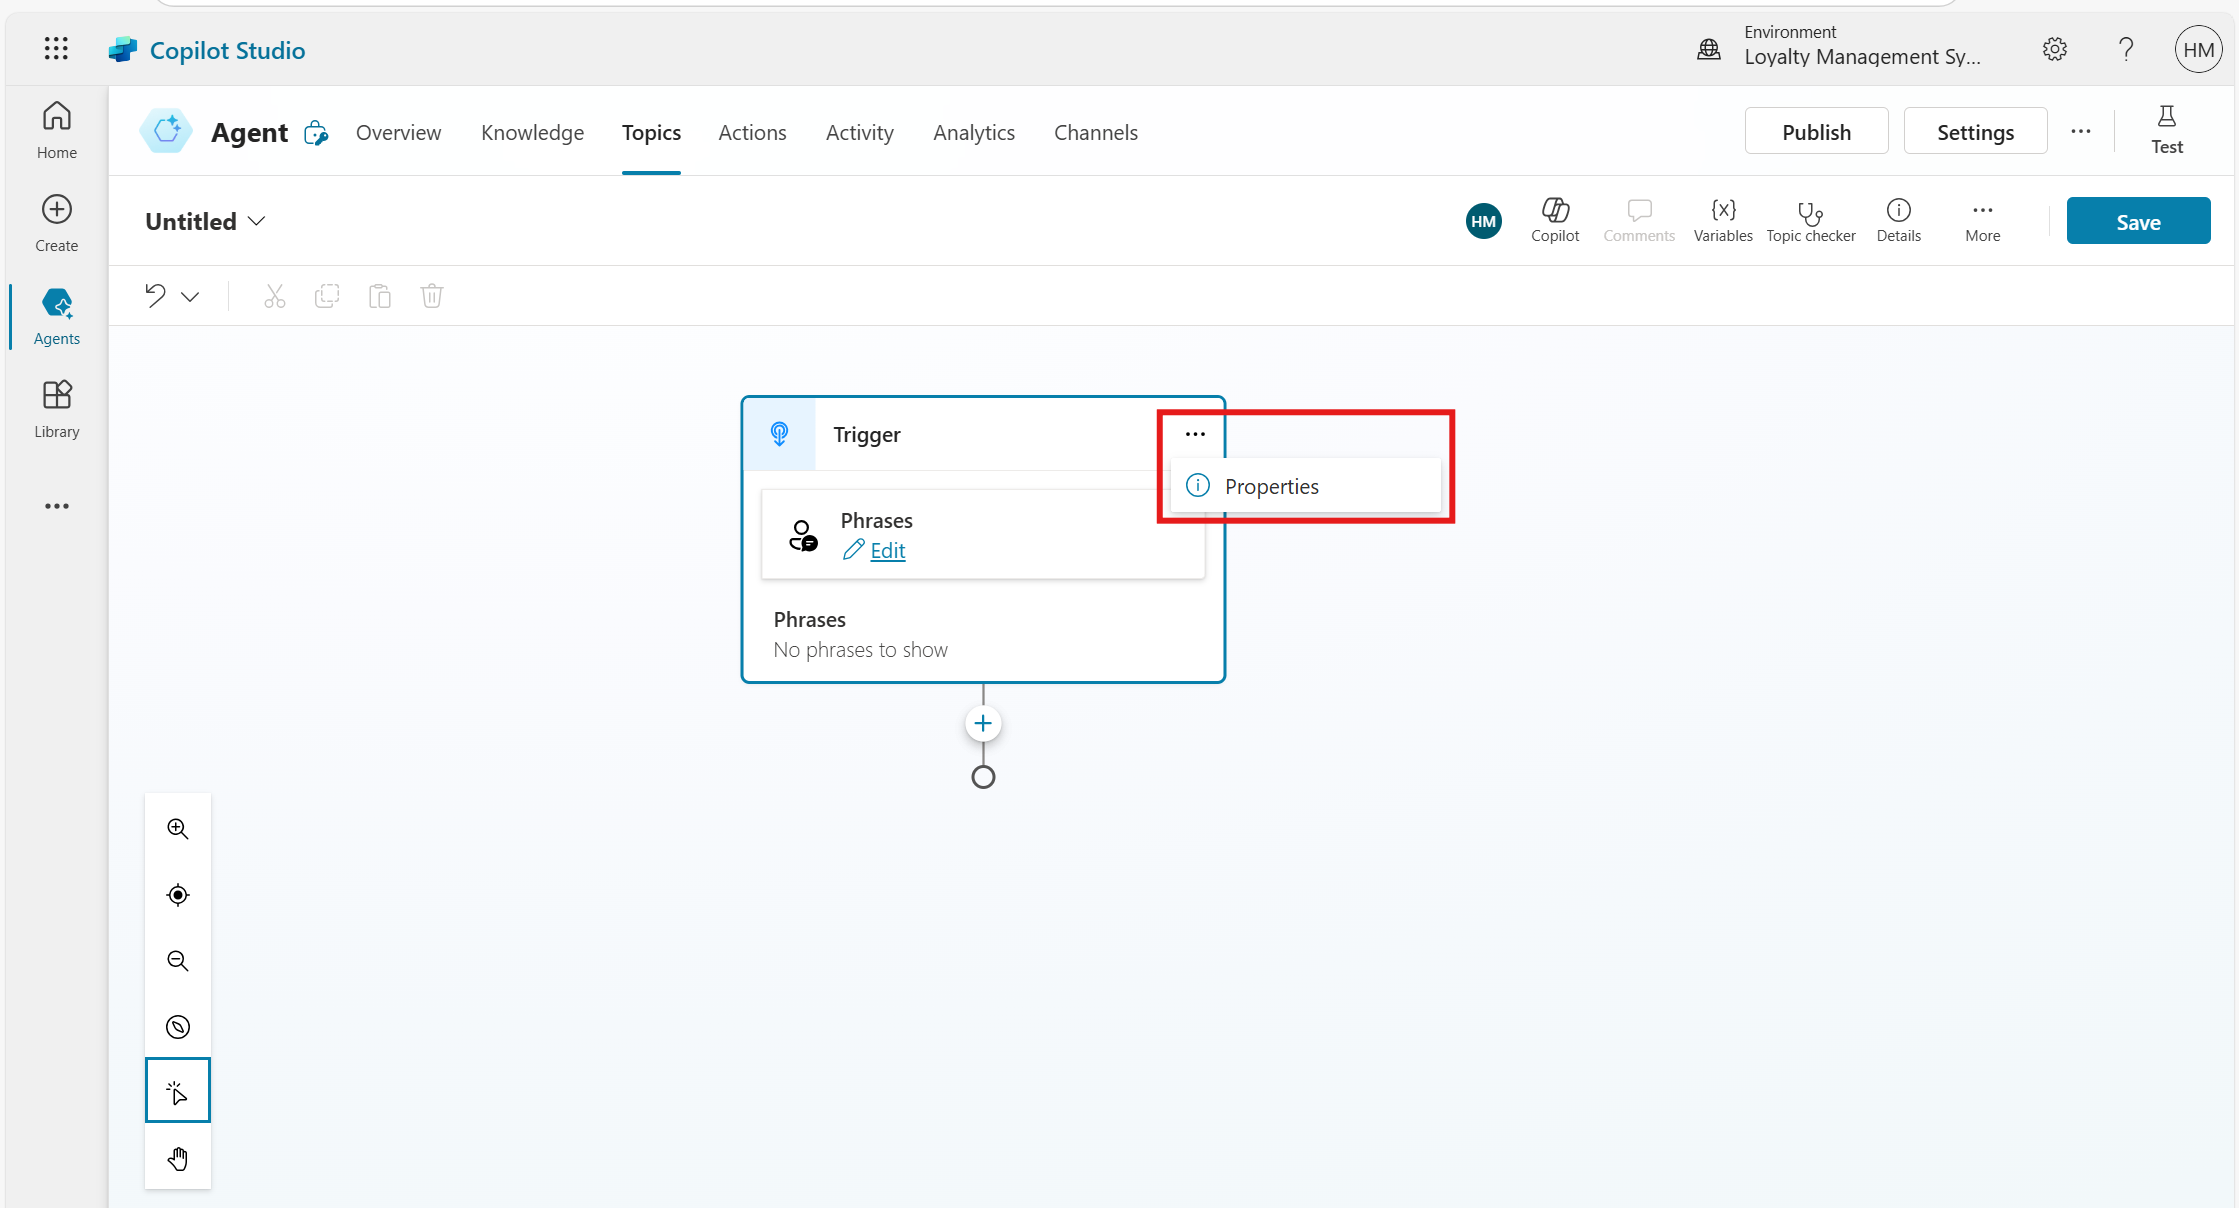Toggle the selection pointer mode
The width and height of the screenshot is (2239, 1208).
pos(178,1091)
